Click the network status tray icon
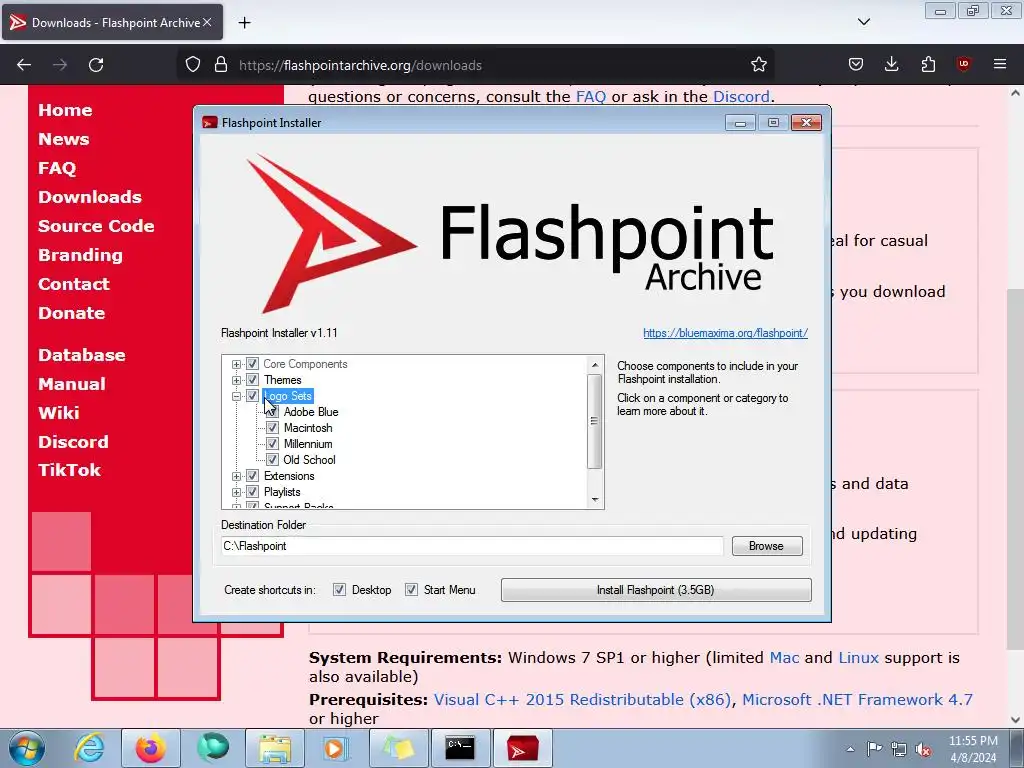The height and width of the screenshot is (768, 1024). tap(899, 749)
